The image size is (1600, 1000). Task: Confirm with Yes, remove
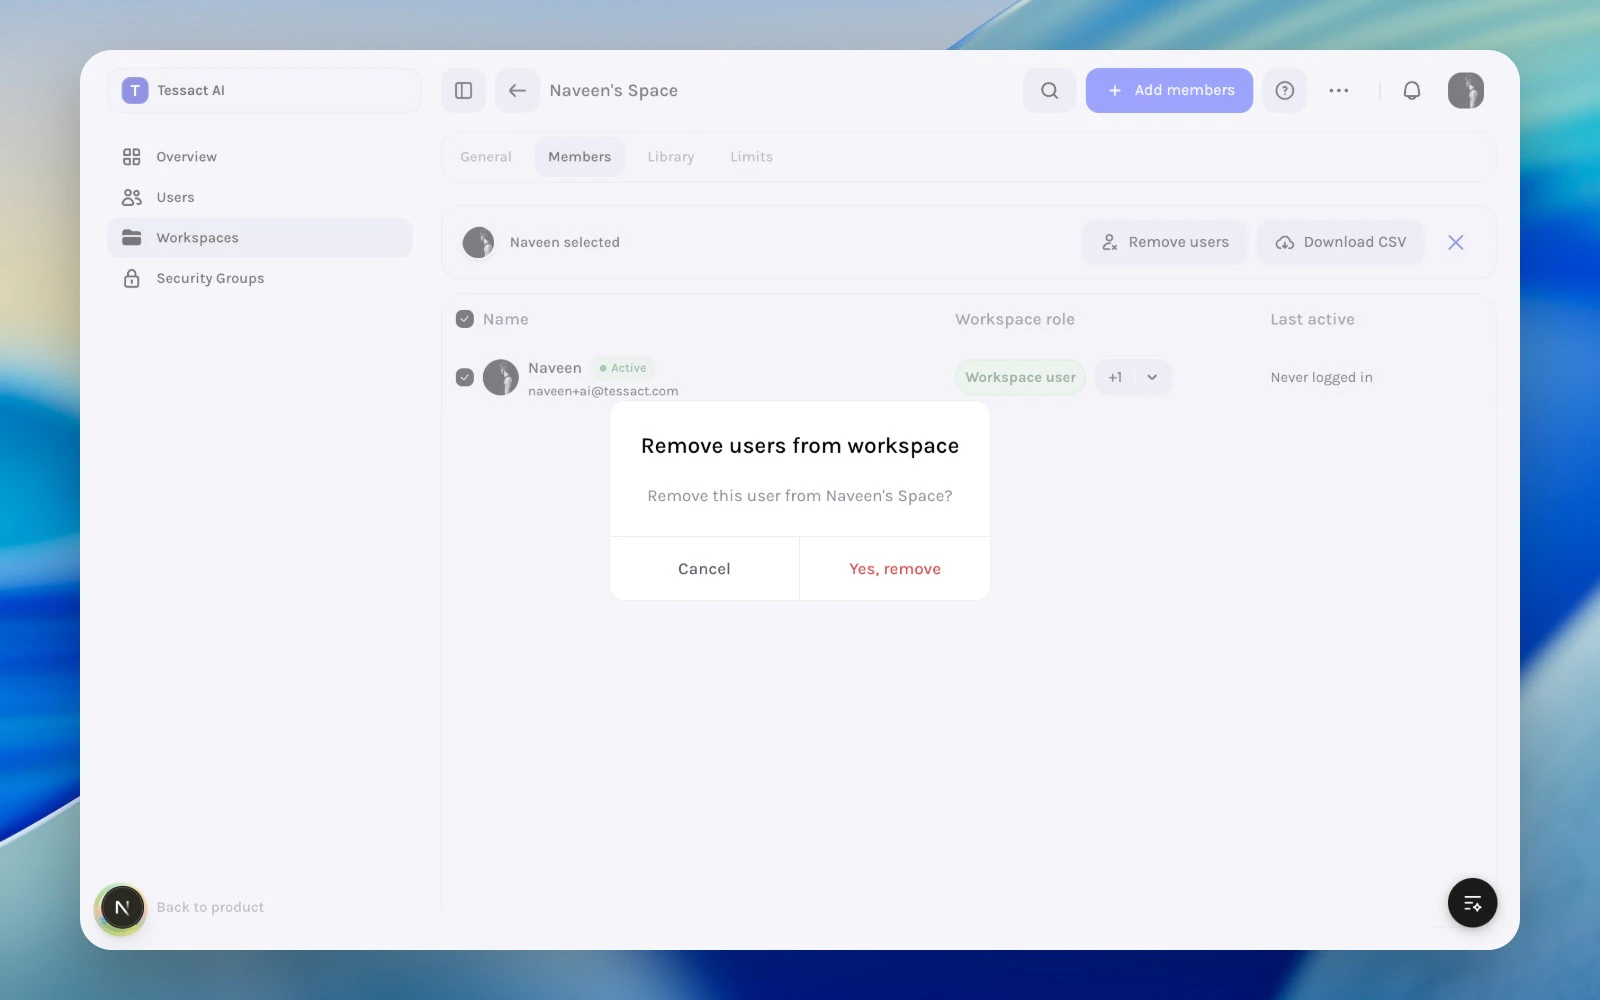coord(895,569)
